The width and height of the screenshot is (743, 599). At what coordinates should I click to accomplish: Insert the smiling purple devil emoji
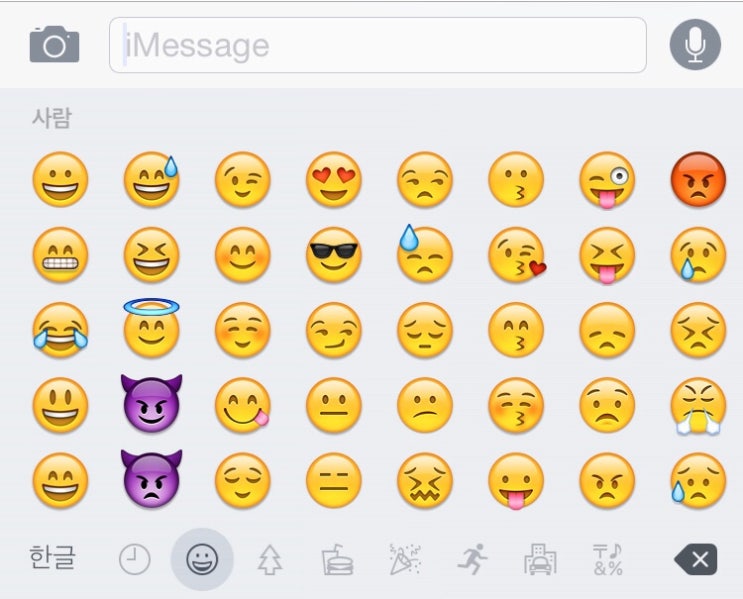[152, 403]
